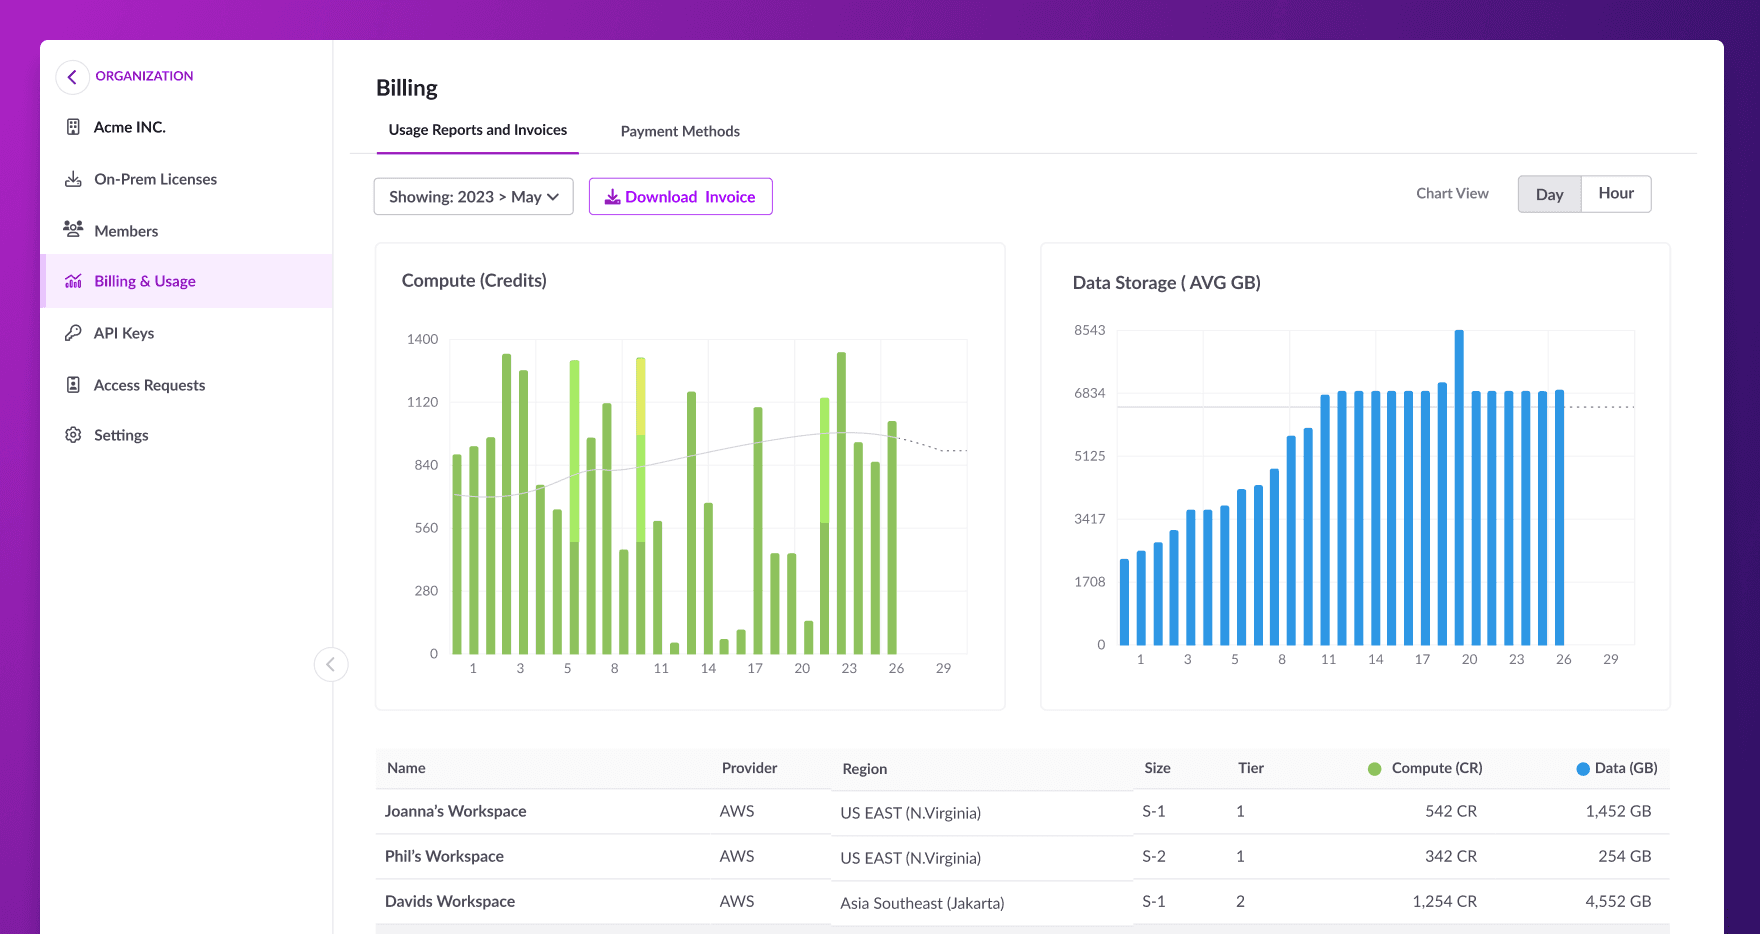The image size is (1760, 934).
Task: Select Davids Workspace row name
Action: [450, 901]
